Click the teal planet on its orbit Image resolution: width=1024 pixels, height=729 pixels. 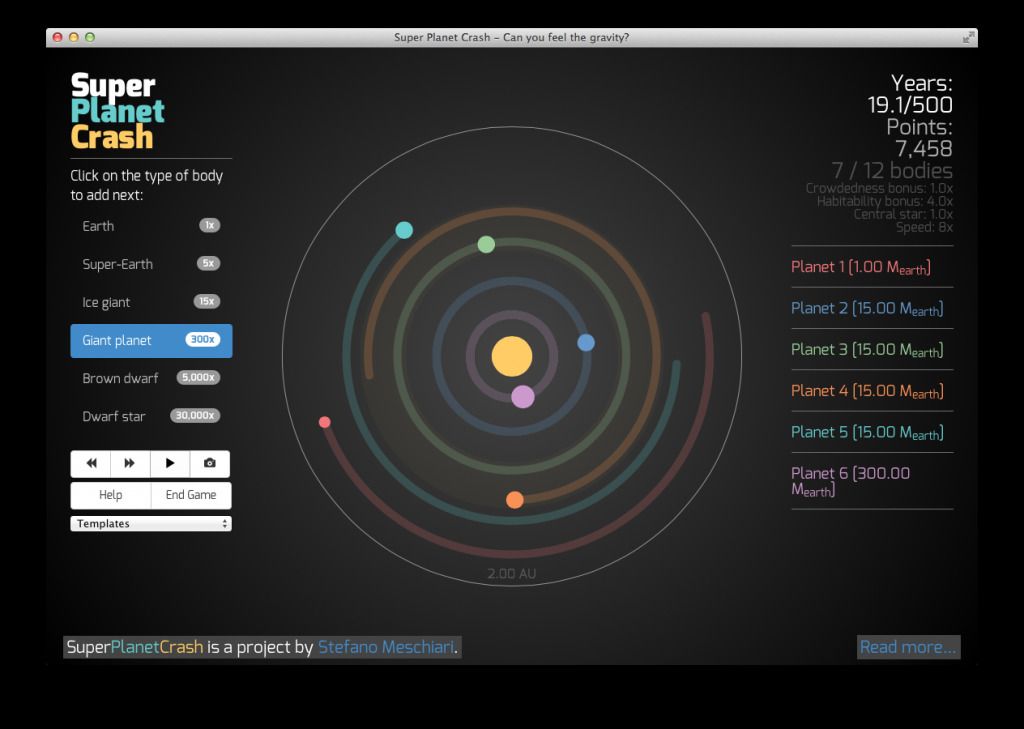(x=403, y=228)
